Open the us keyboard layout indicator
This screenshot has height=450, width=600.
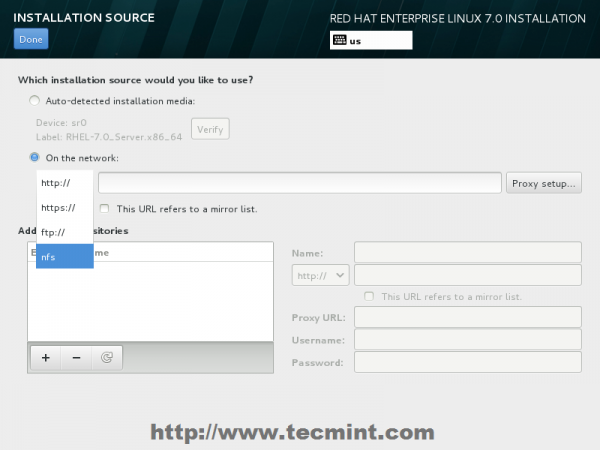tap(371, 40)
